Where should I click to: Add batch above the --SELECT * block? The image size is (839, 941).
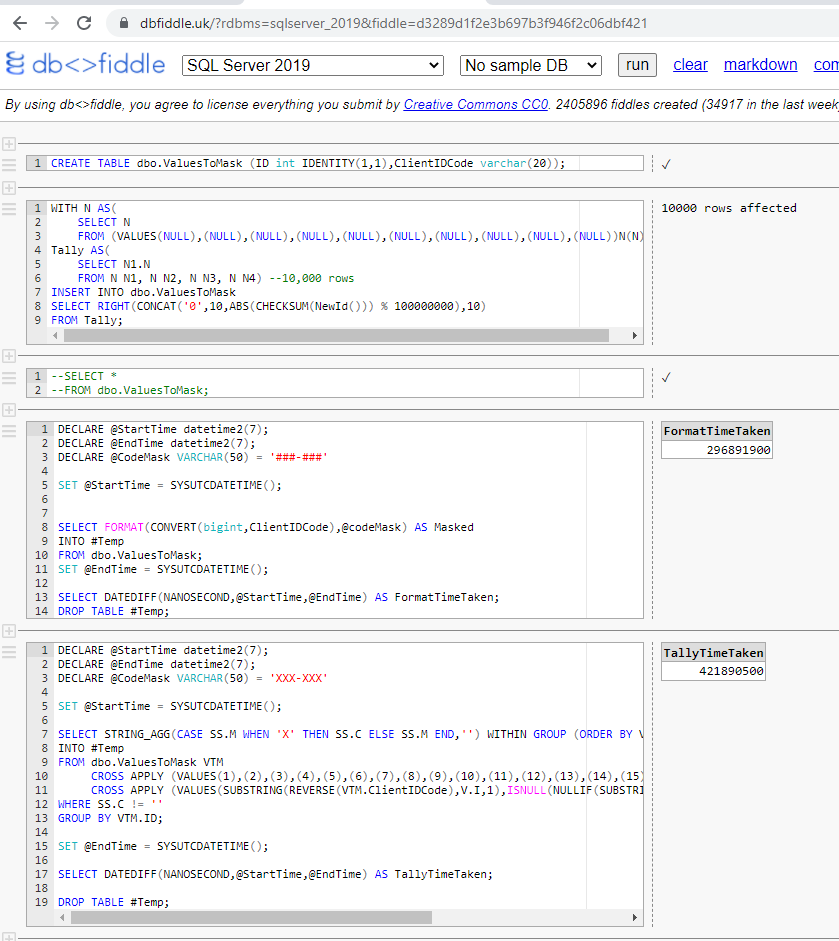8,356
